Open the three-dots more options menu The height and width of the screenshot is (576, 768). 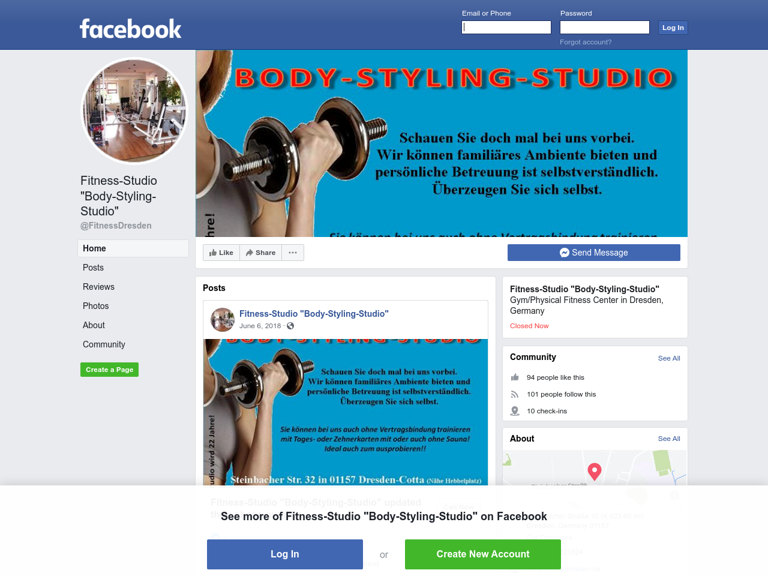[x=293, y=253]
